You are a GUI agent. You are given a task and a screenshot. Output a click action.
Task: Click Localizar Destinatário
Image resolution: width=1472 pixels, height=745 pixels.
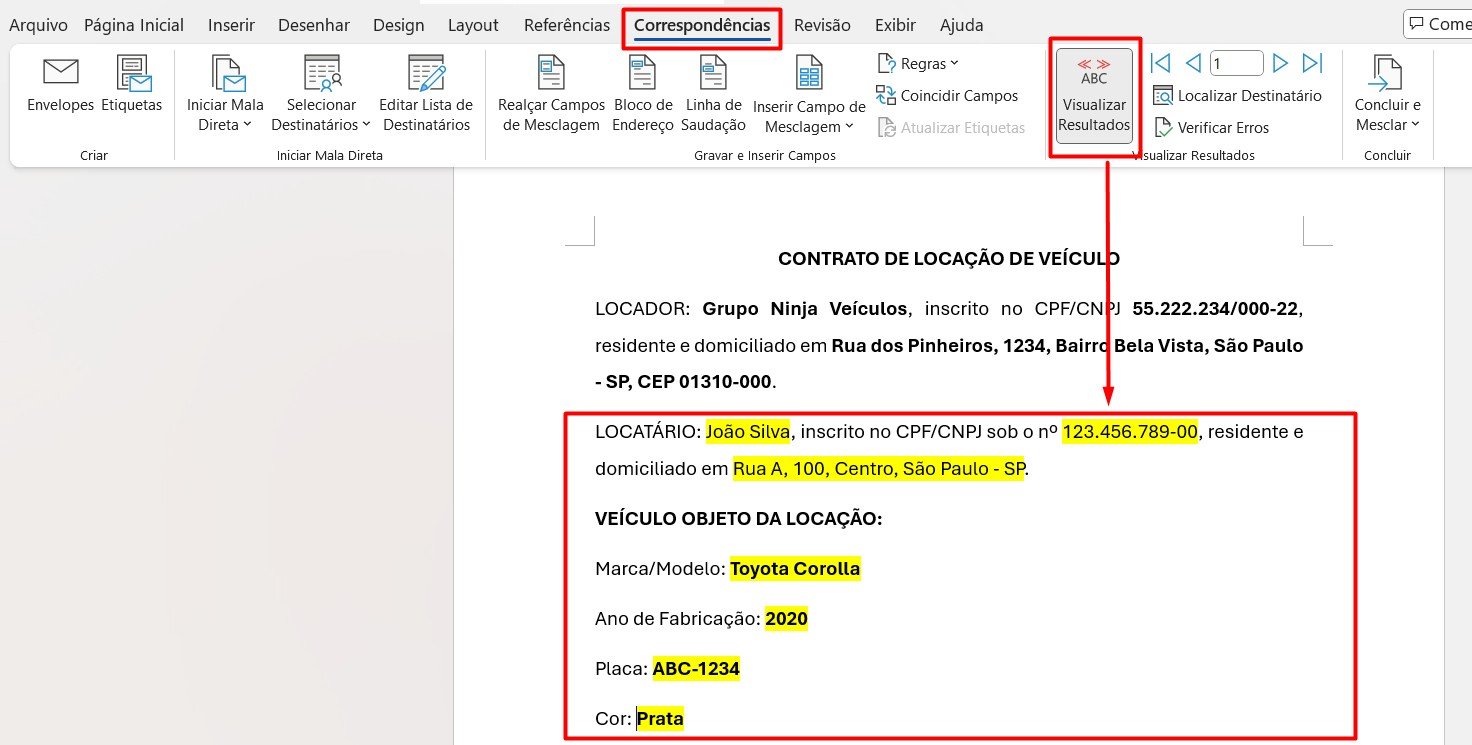1237,96
